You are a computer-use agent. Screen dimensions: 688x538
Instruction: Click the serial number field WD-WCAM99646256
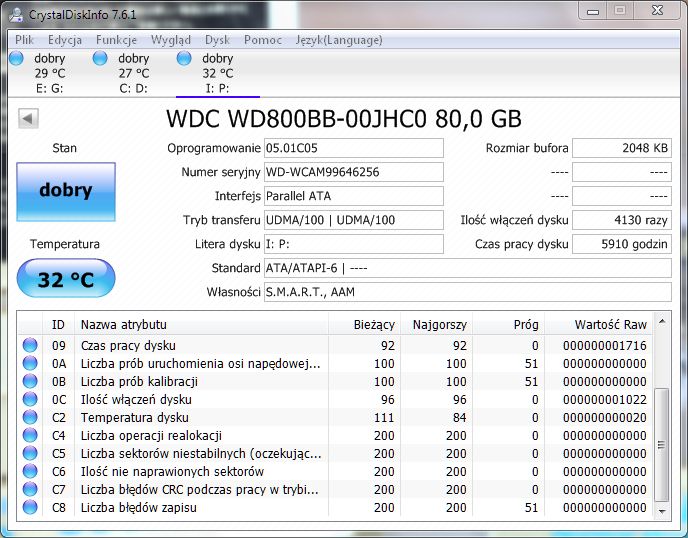pos(354,172)
